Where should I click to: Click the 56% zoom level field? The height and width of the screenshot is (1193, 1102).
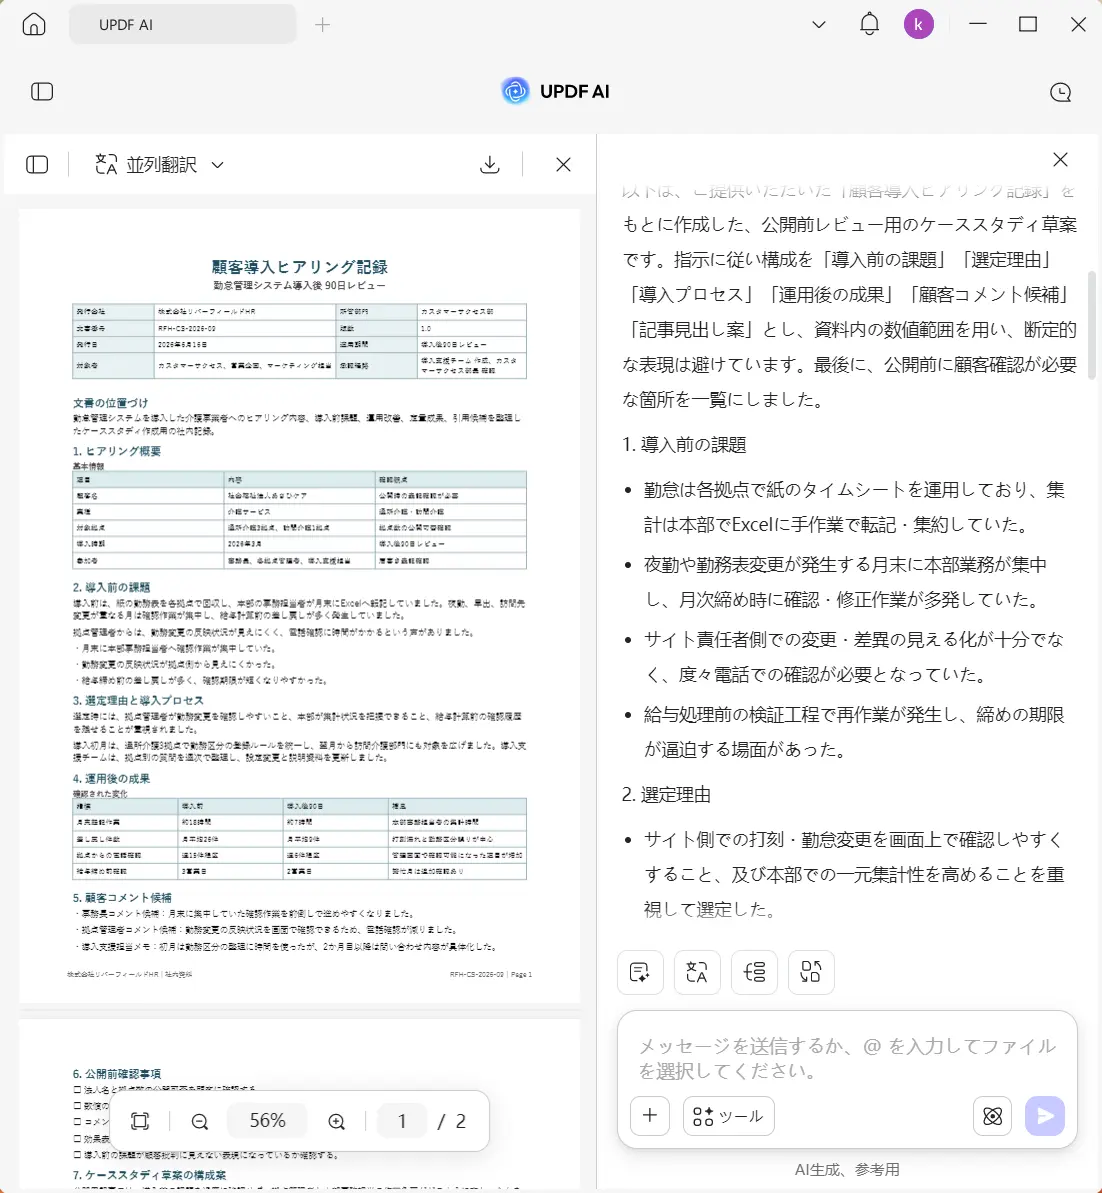267,1121
